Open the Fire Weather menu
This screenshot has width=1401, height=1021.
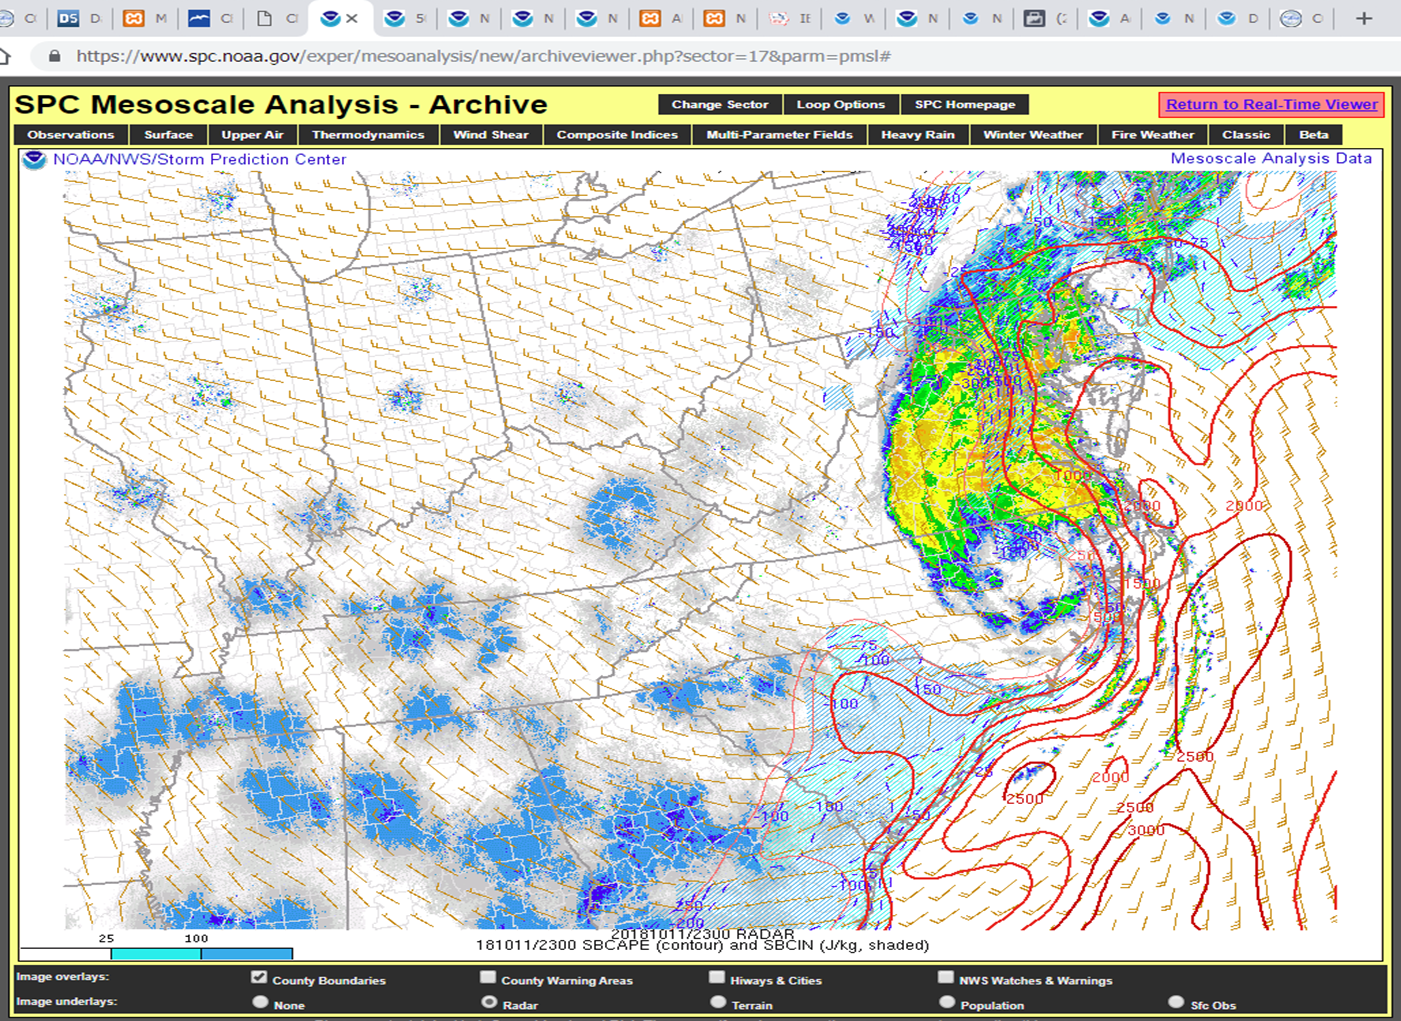pos(1153,135)
